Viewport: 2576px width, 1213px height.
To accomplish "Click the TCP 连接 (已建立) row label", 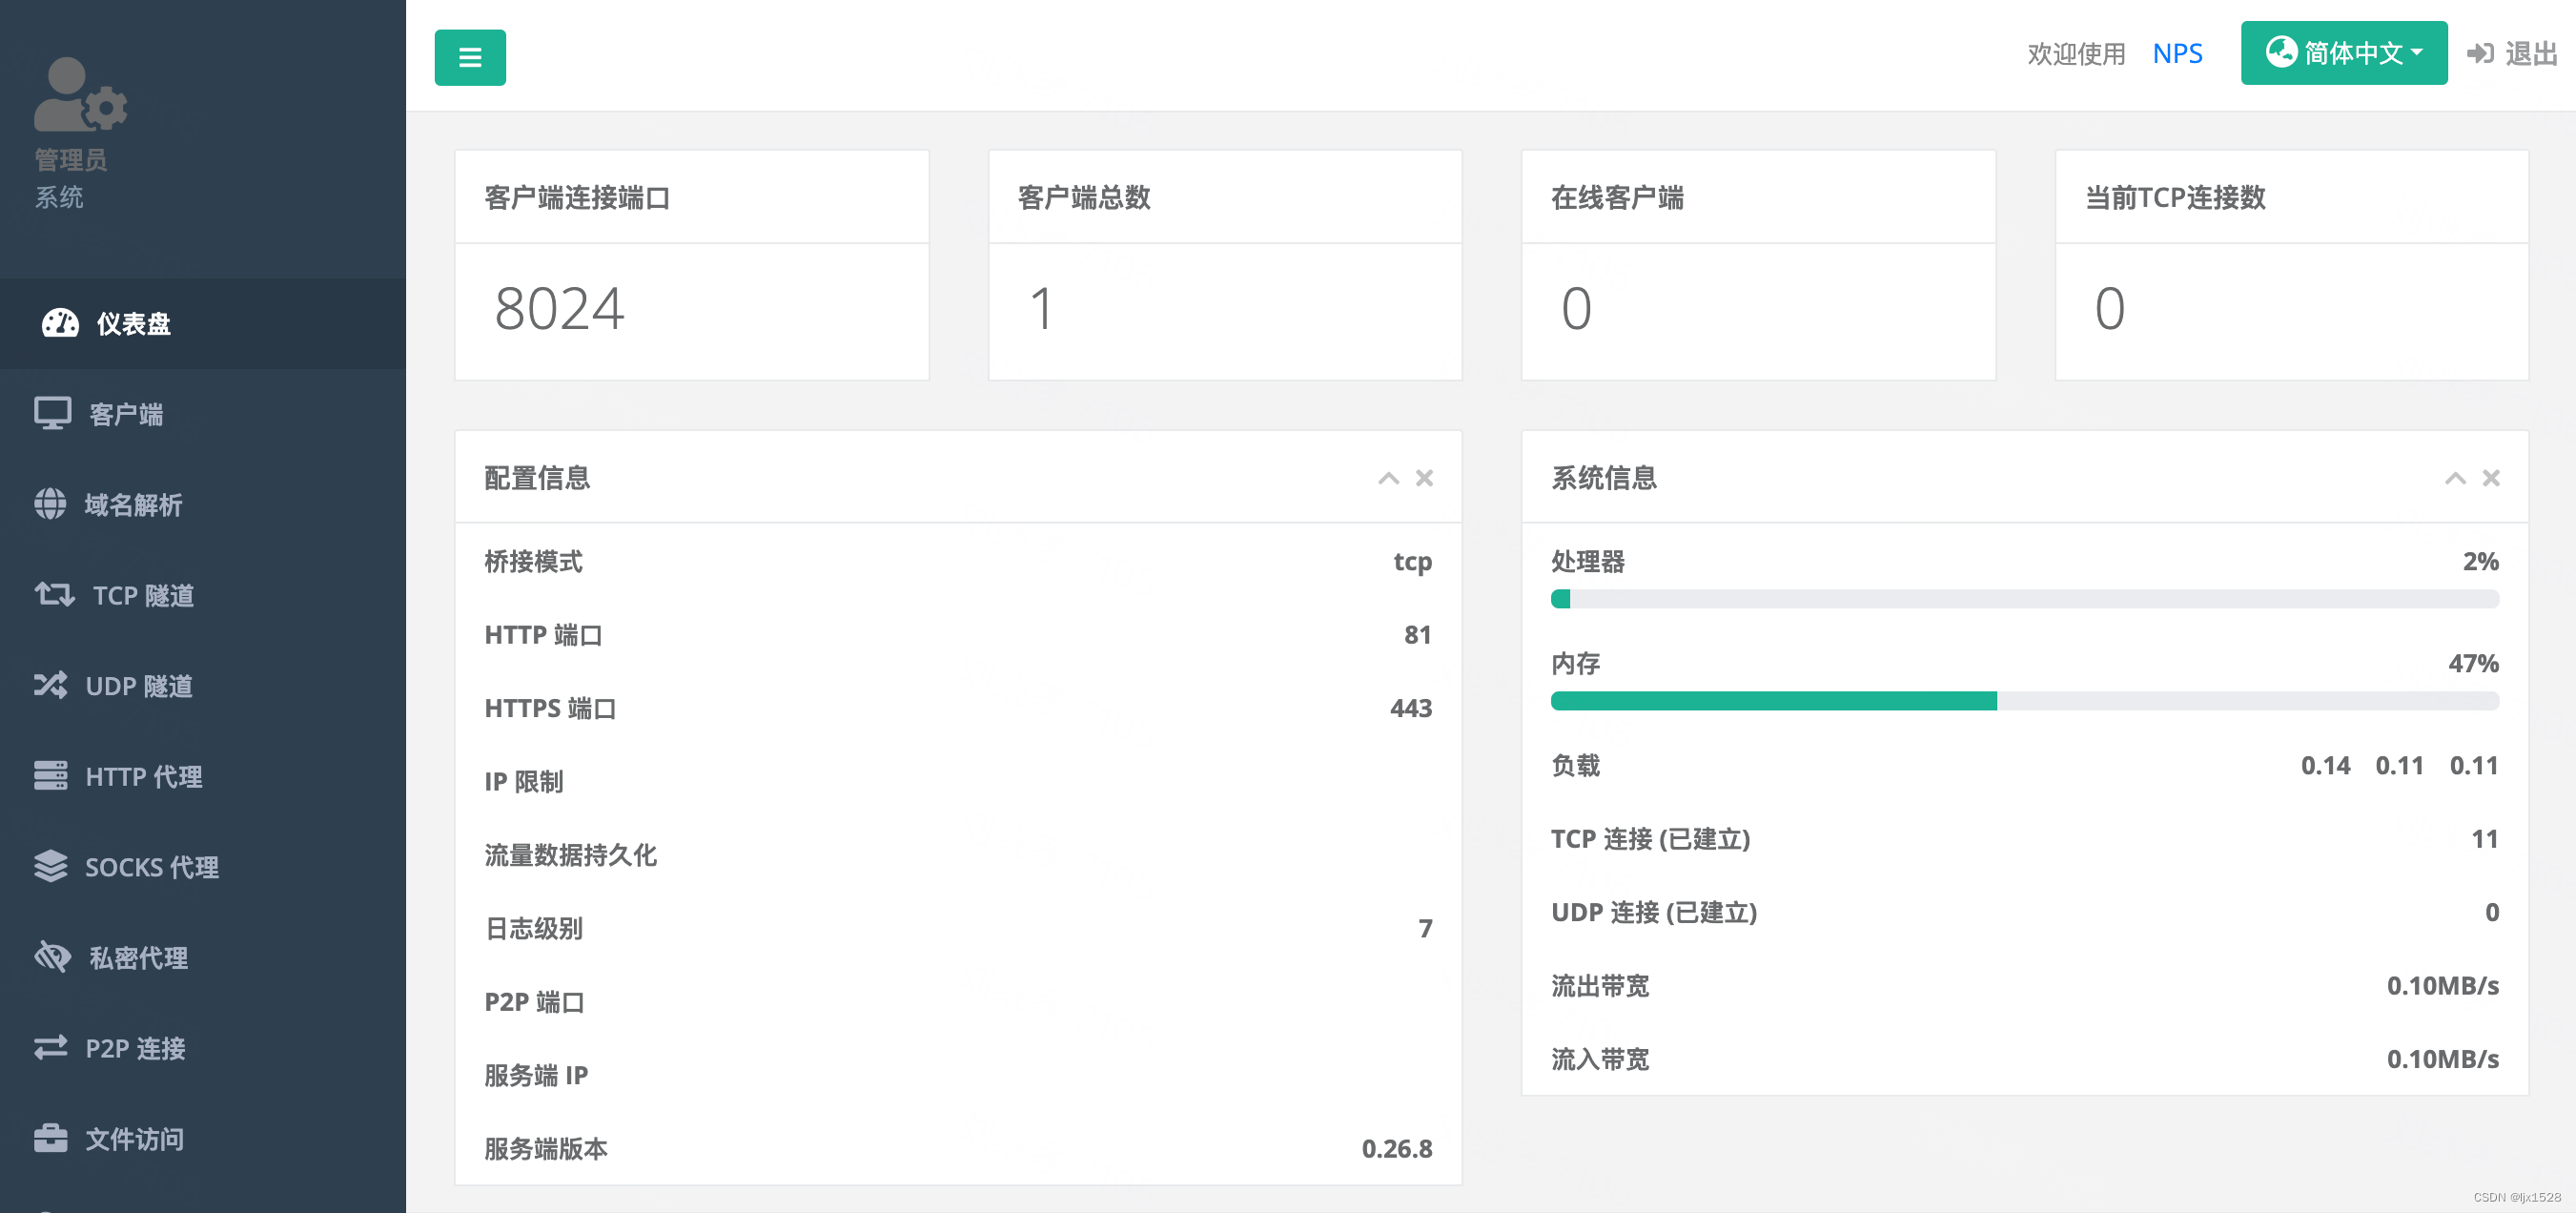I will coord(1650,838).
